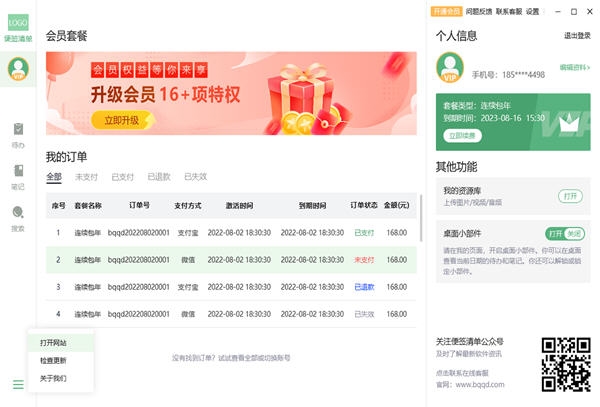Open the 已失效 orders tab

coord(195,177)
